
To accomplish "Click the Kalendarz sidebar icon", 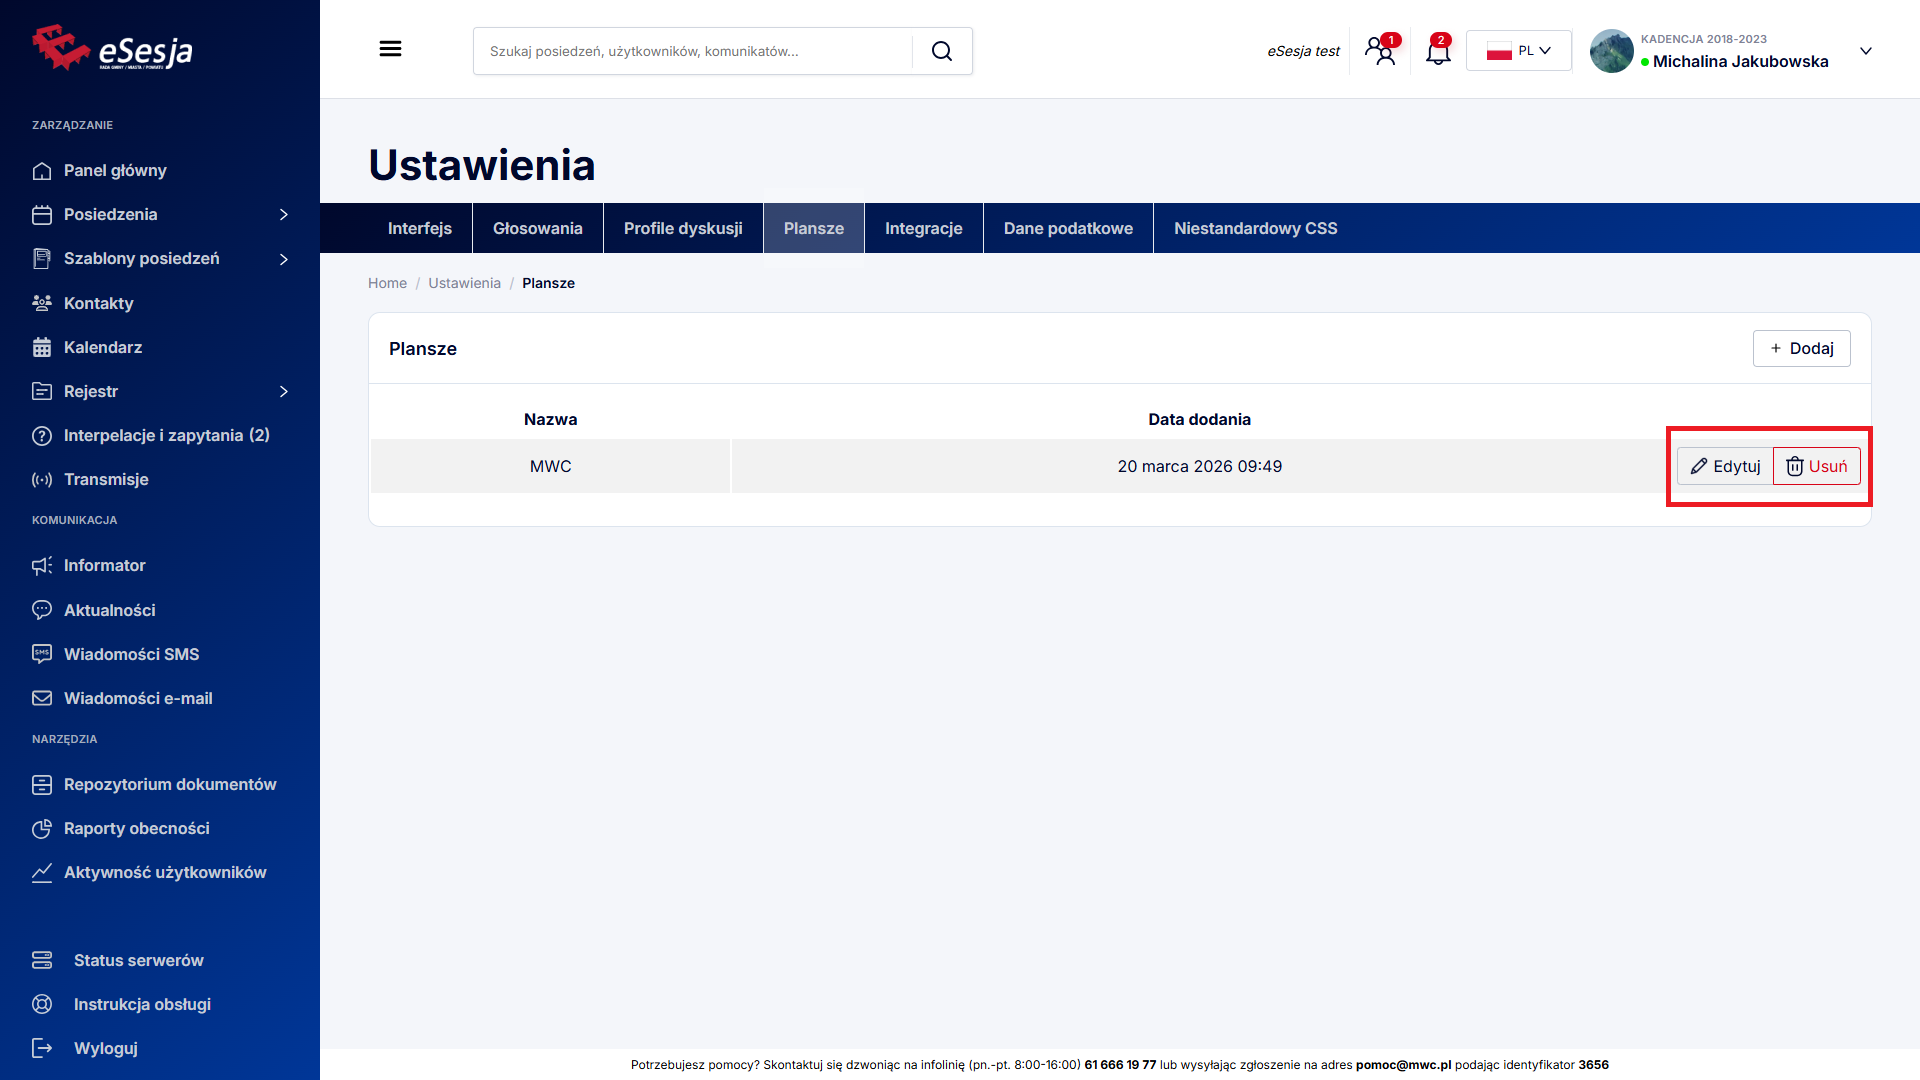I will [42, 347].
